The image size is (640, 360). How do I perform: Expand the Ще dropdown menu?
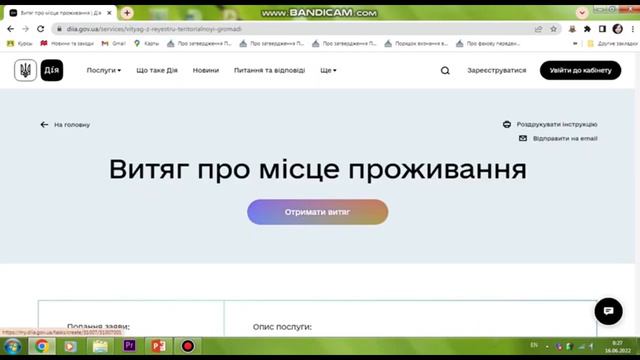(328, 70)
